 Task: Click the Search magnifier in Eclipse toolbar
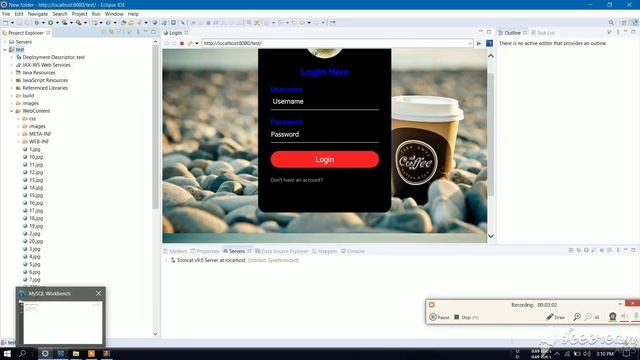click(611, 23)
